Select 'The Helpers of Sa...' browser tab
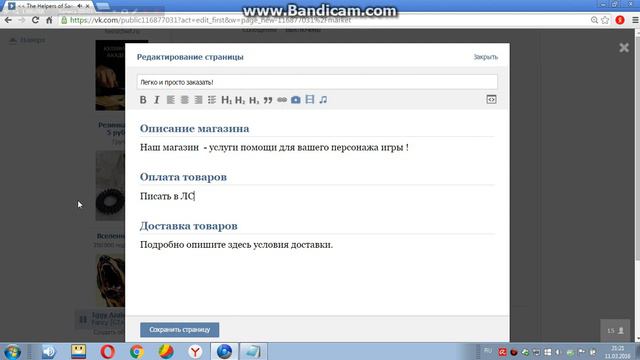Image resolution: width=640 pixels, height=360 pixels. click(48, 6)
